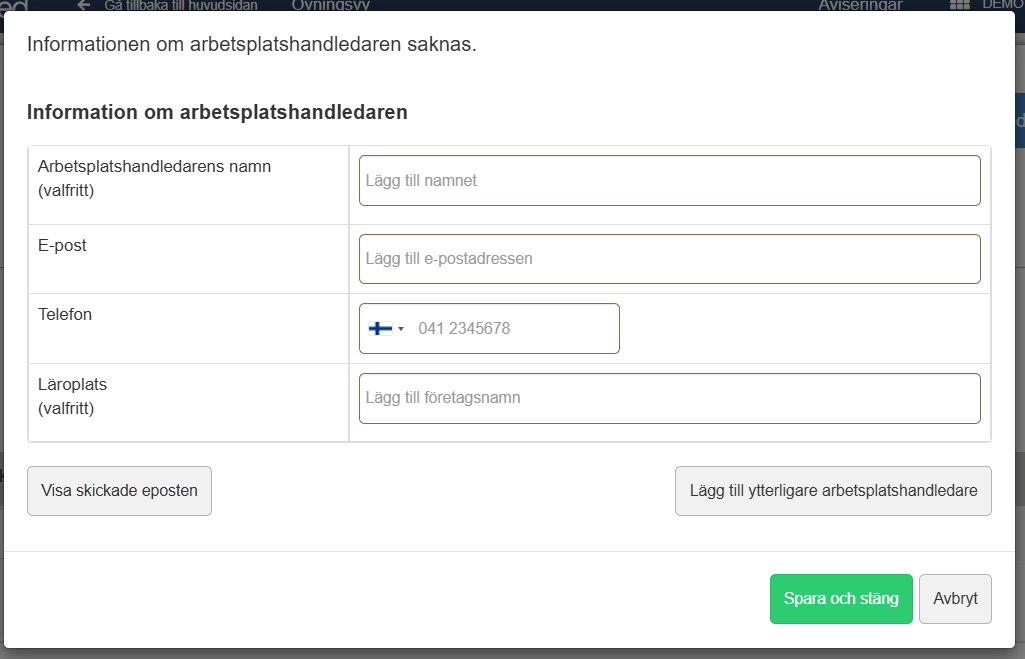This screenshot has height=659, width=1025.
Task: Click the Finland flag in the phone field
Action: pos(382,328)
